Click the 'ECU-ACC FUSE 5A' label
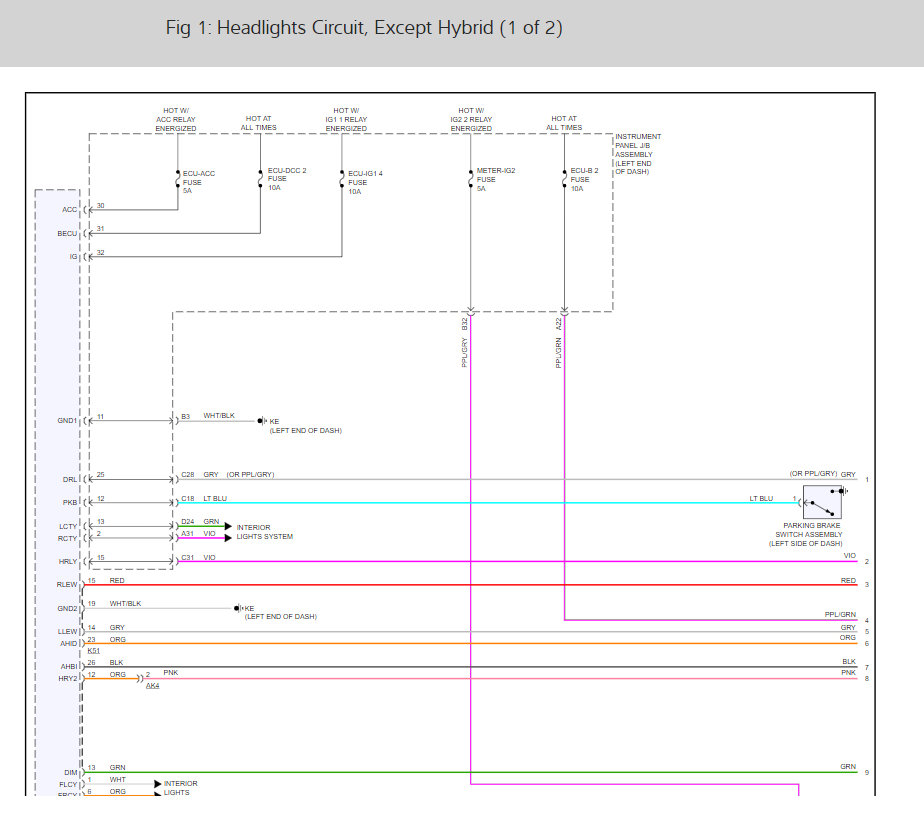This screenshot has width=924, height=815. point(199,182)
